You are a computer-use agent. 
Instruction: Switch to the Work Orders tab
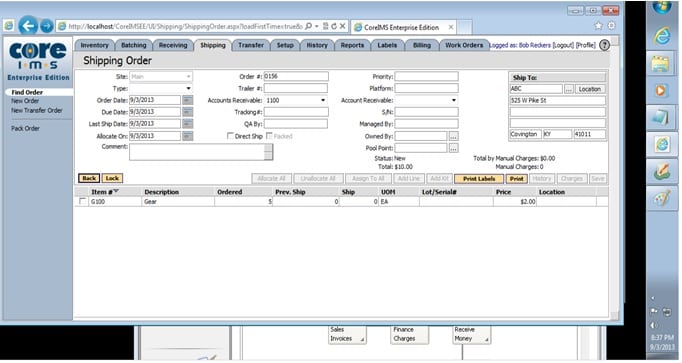coord(464,45)
